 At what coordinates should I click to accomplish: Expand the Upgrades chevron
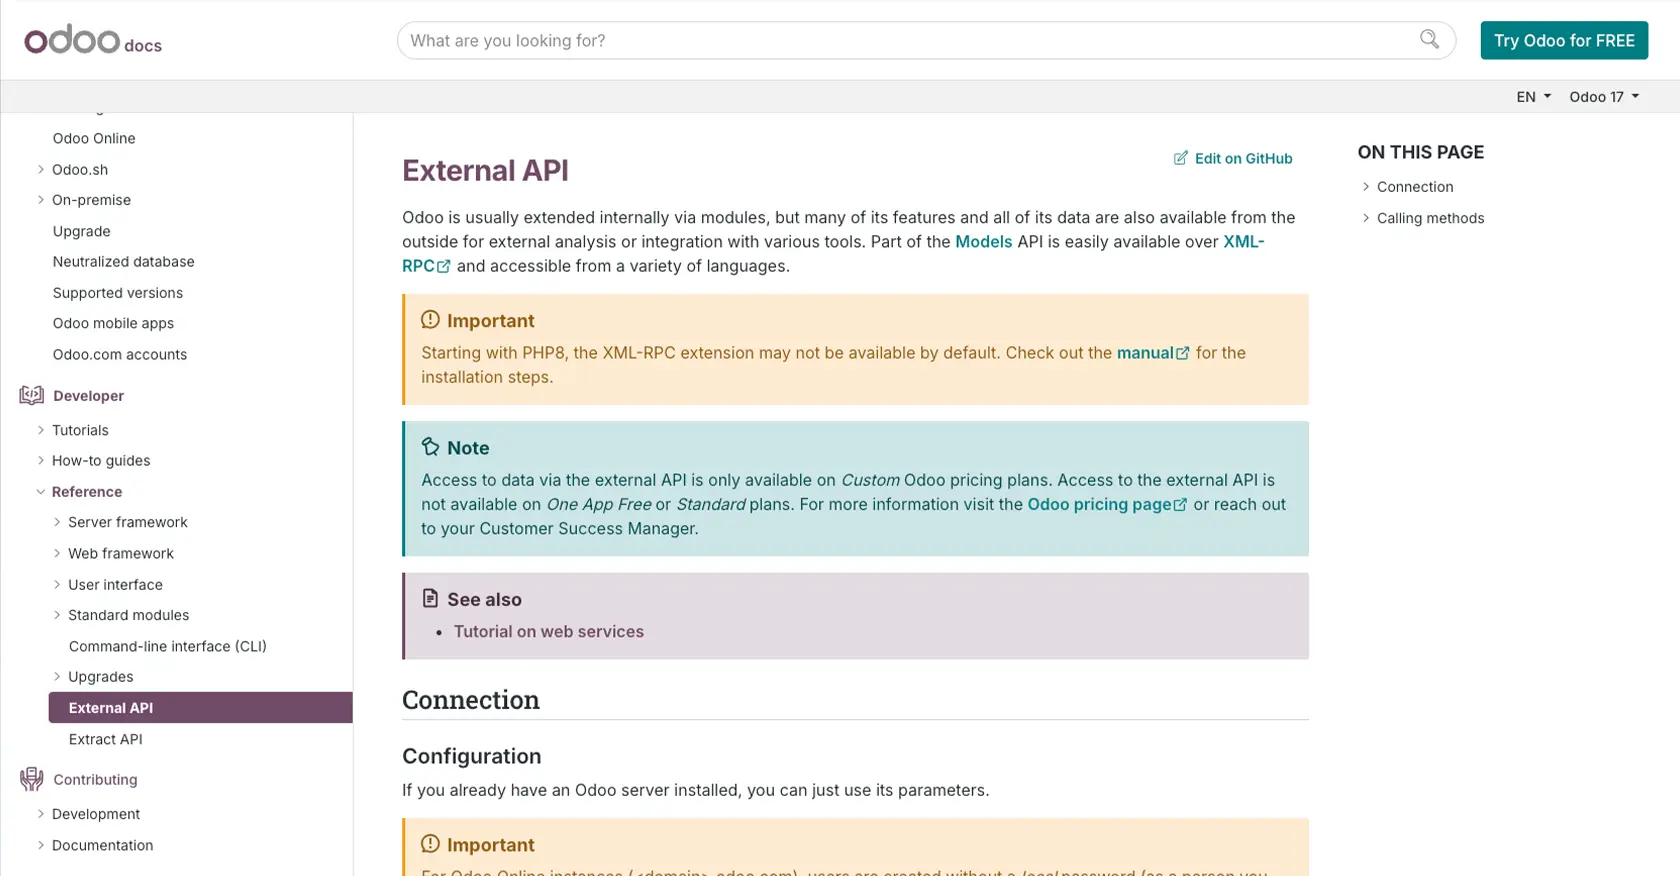(57, 676)
